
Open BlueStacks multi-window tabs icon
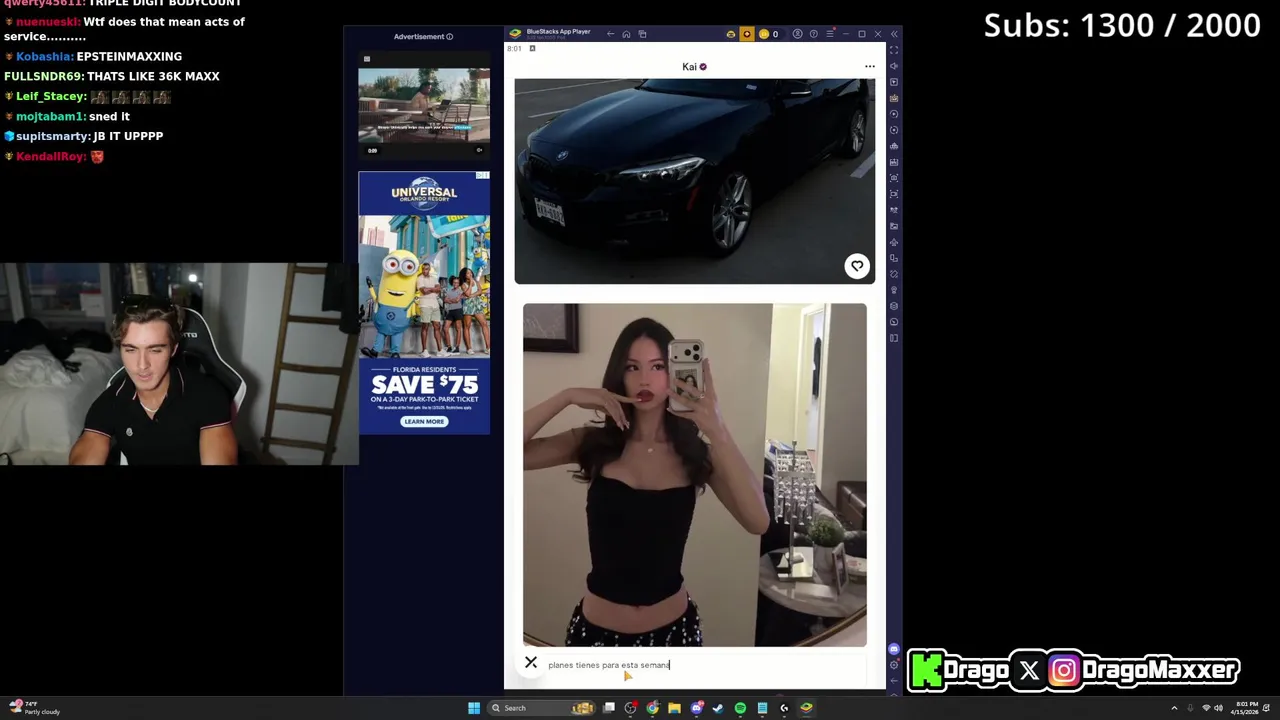(x=643, y=34)
